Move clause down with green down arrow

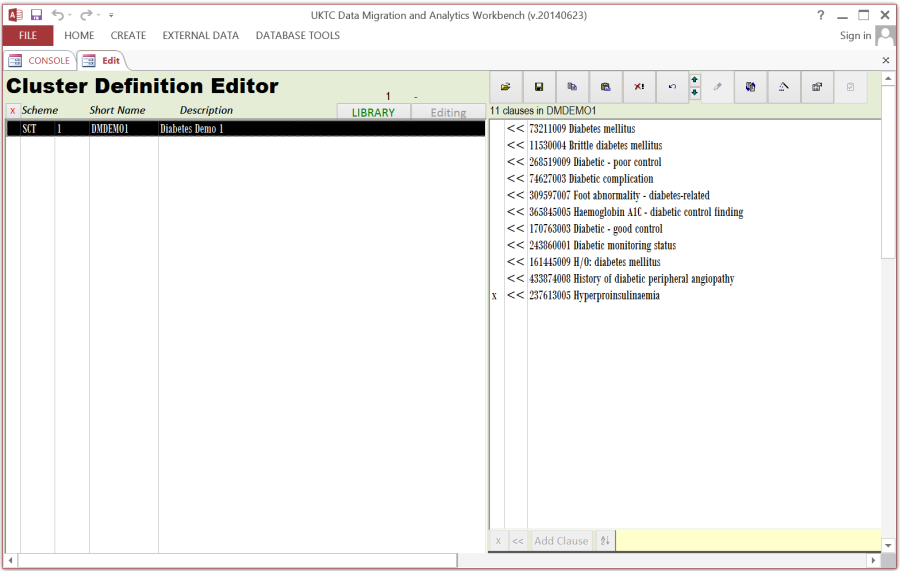click(x=695, y=93)
